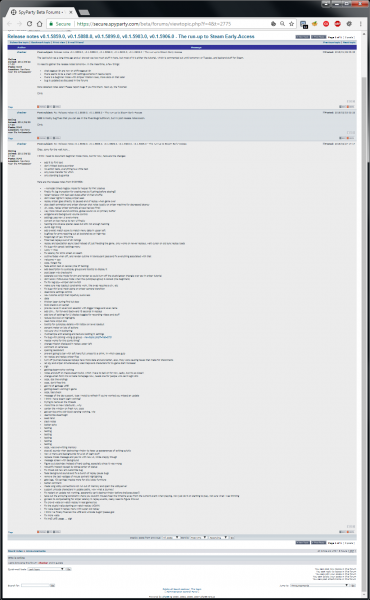Open the quick-mod tools dropdown
The image size is (370, 600).
(46, 569)
